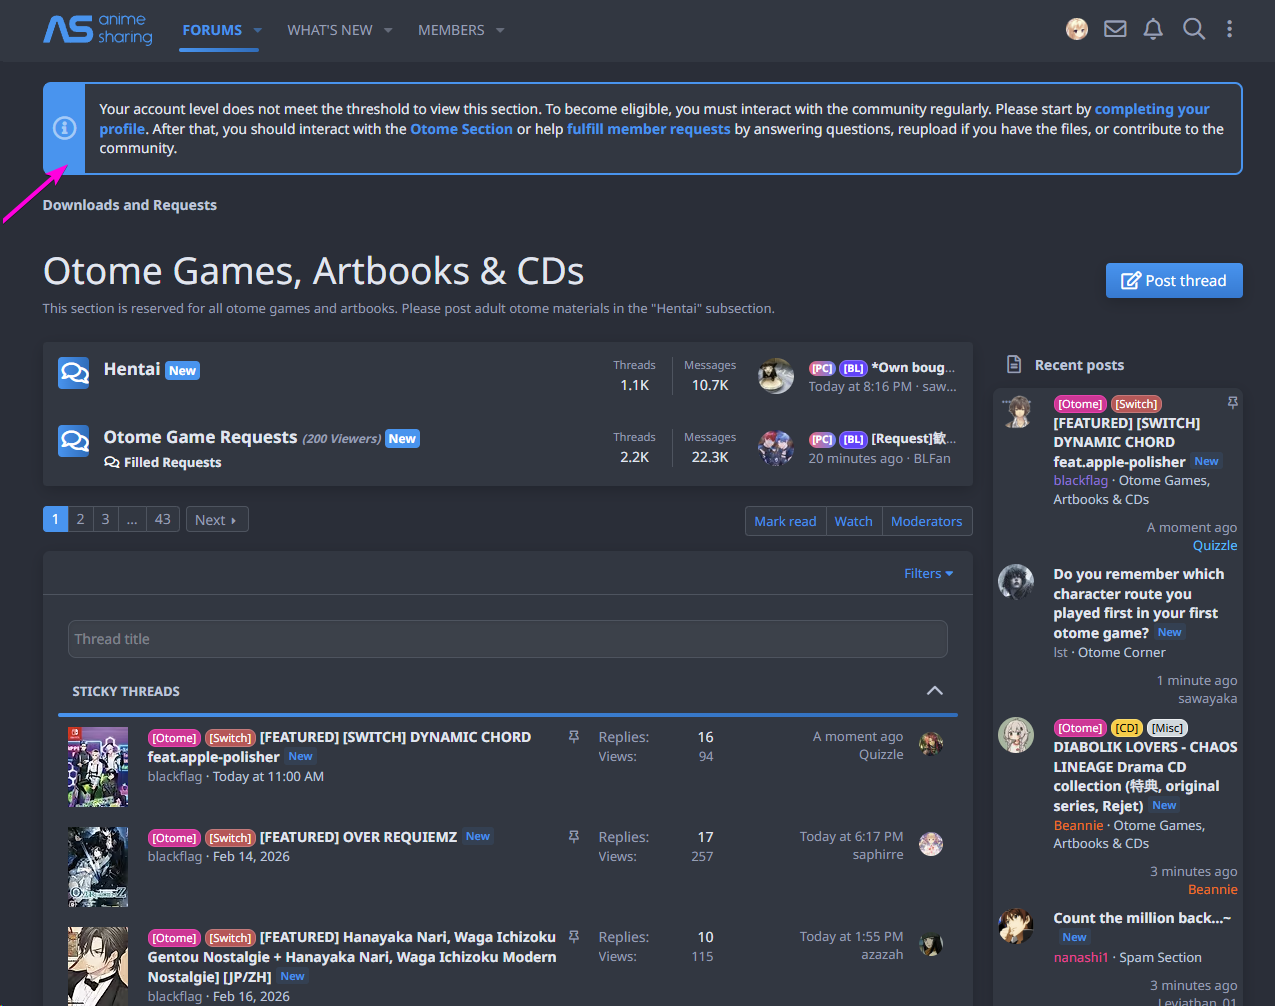Click the Otome Game Requests forum icon
1275x1006 pixels.
click(74, 440)
